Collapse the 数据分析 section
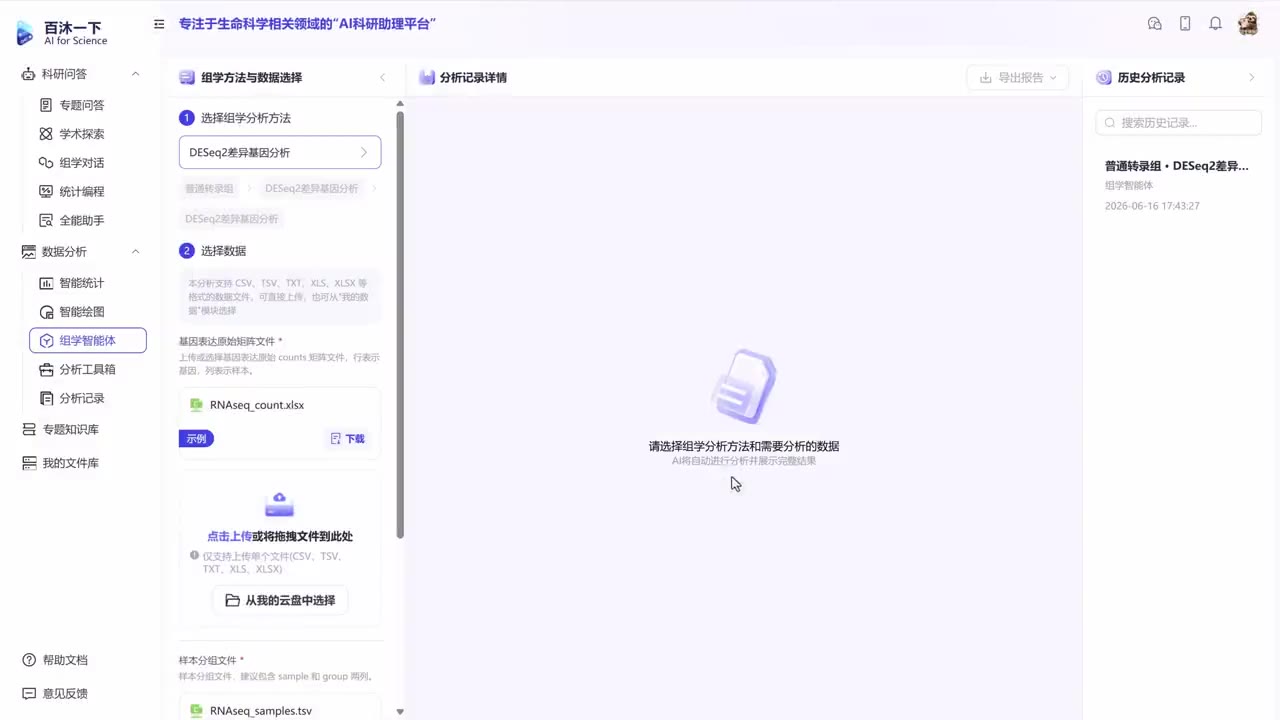This screenshot has width=1280, height=720. tap(136, 252)
